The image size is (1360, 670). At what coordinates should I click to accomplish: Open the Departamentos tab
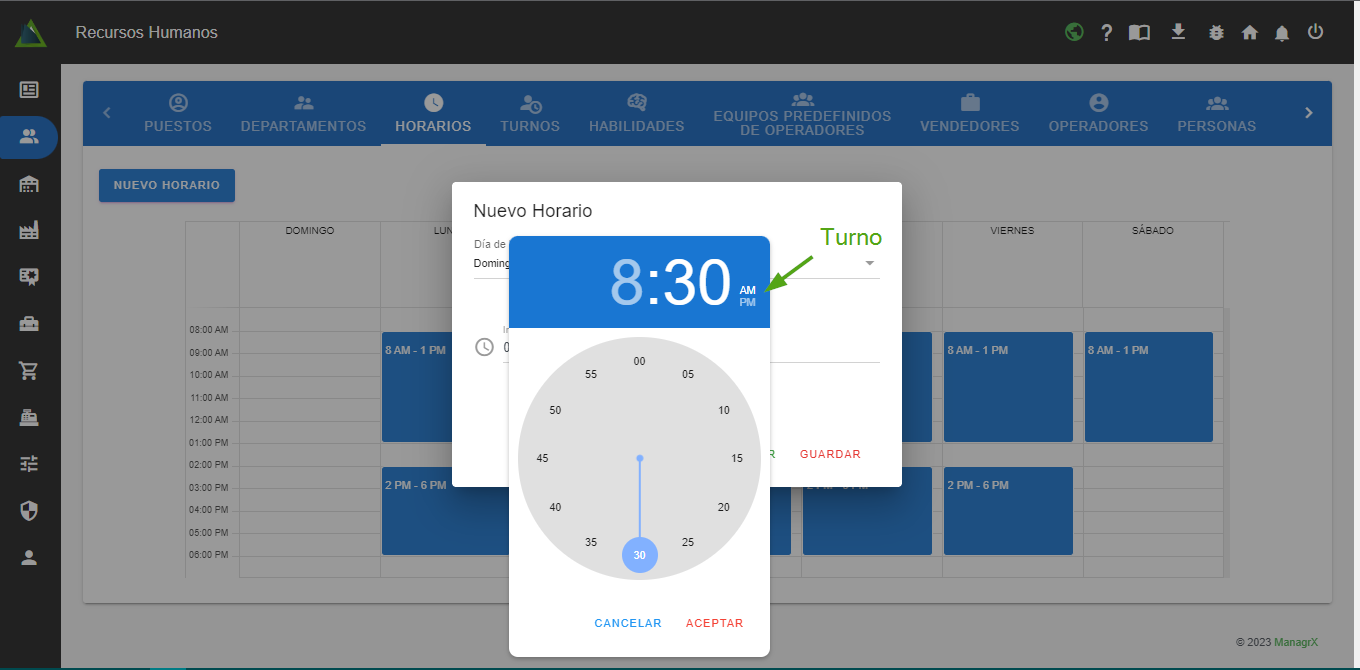tap(303, 114)
